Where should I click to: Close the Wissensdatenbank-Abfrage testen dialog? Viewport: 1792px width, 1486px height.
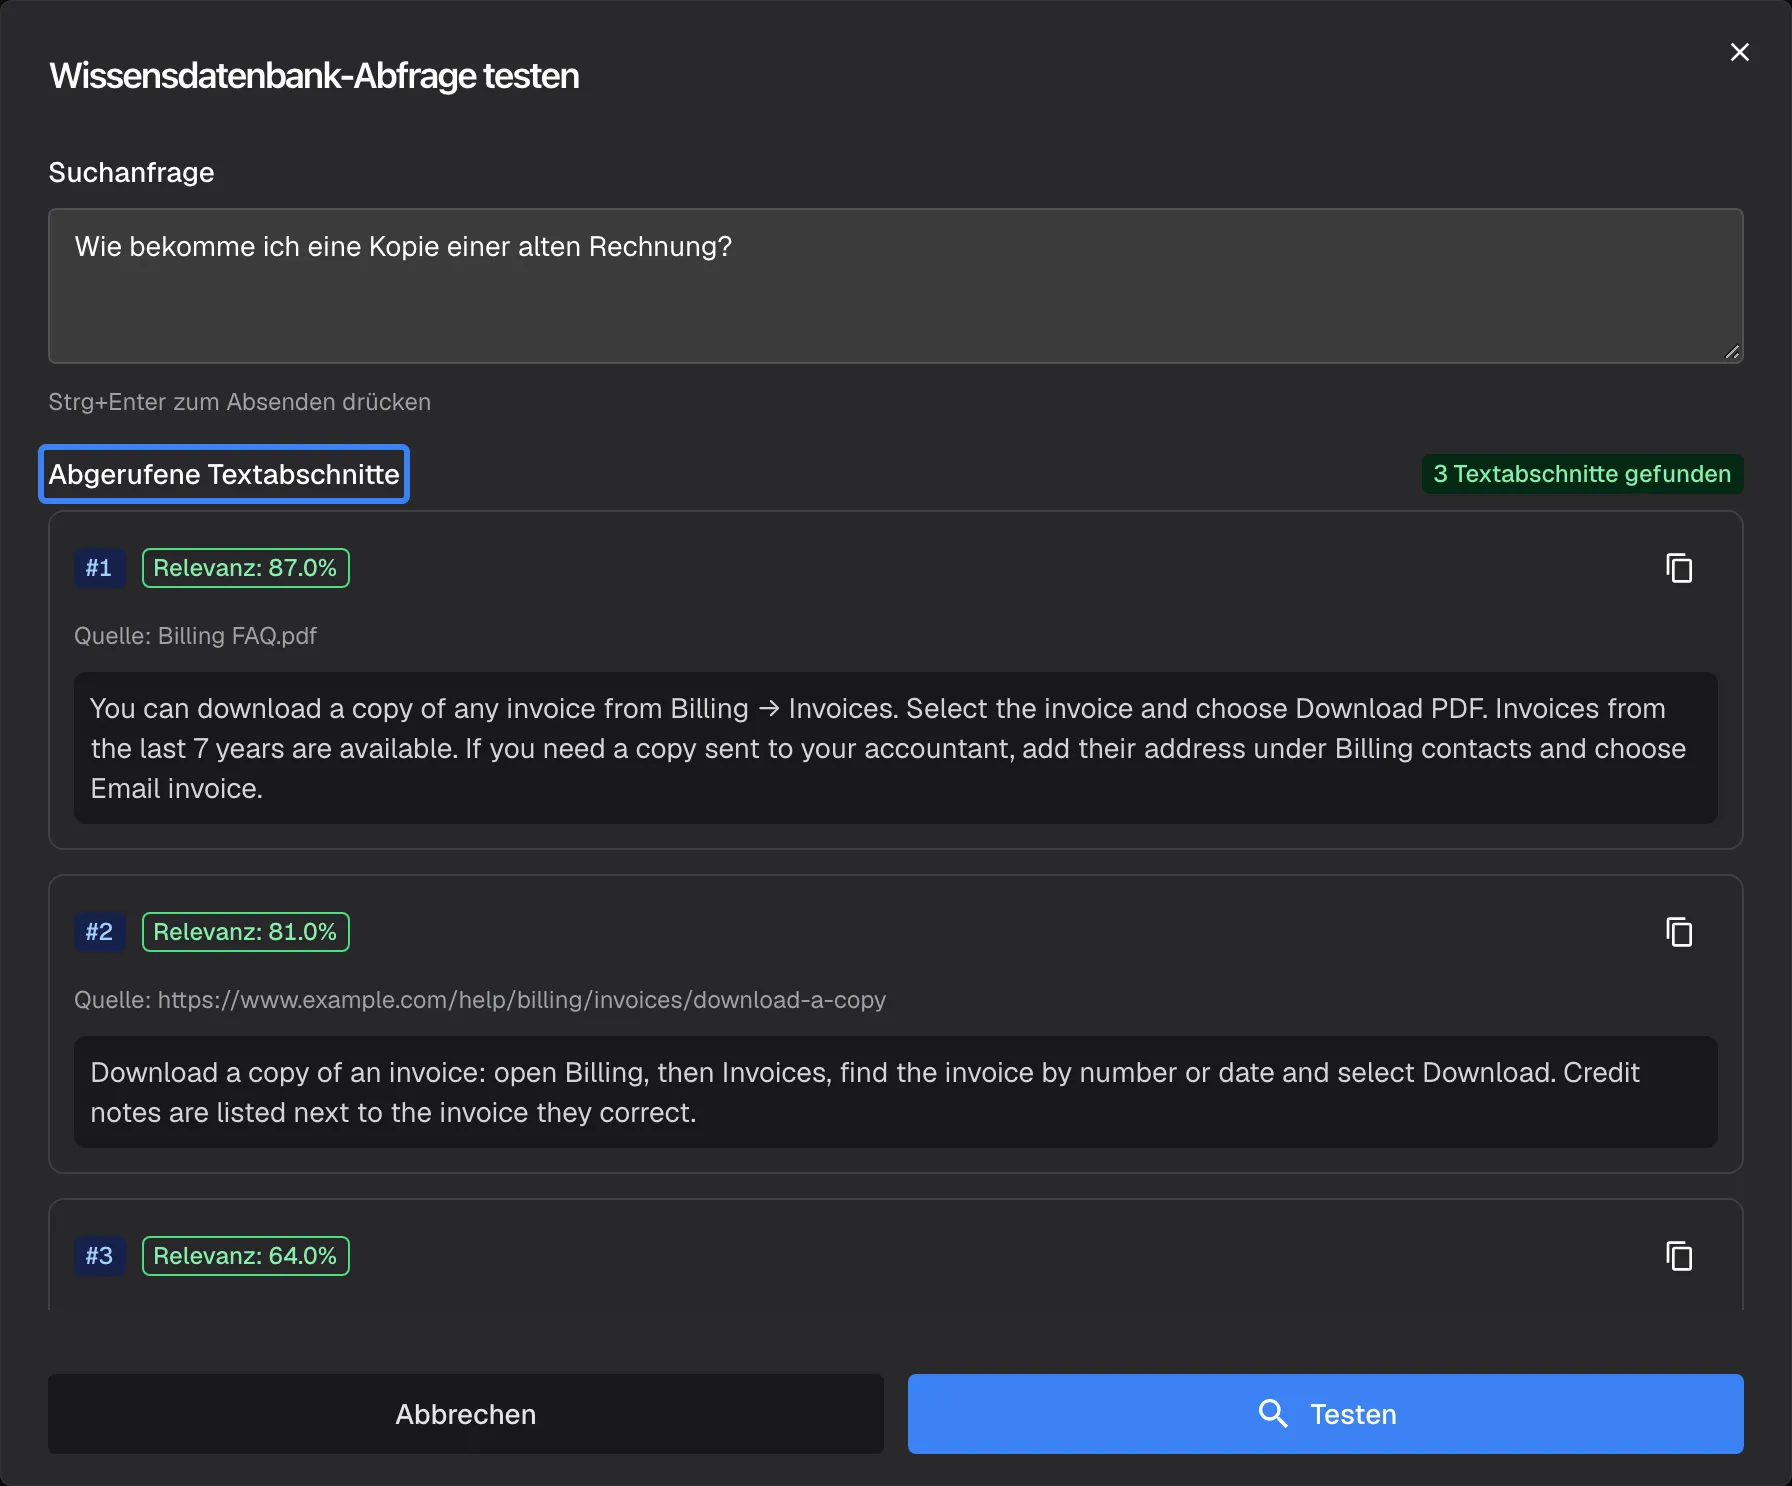pos(1740,52)
